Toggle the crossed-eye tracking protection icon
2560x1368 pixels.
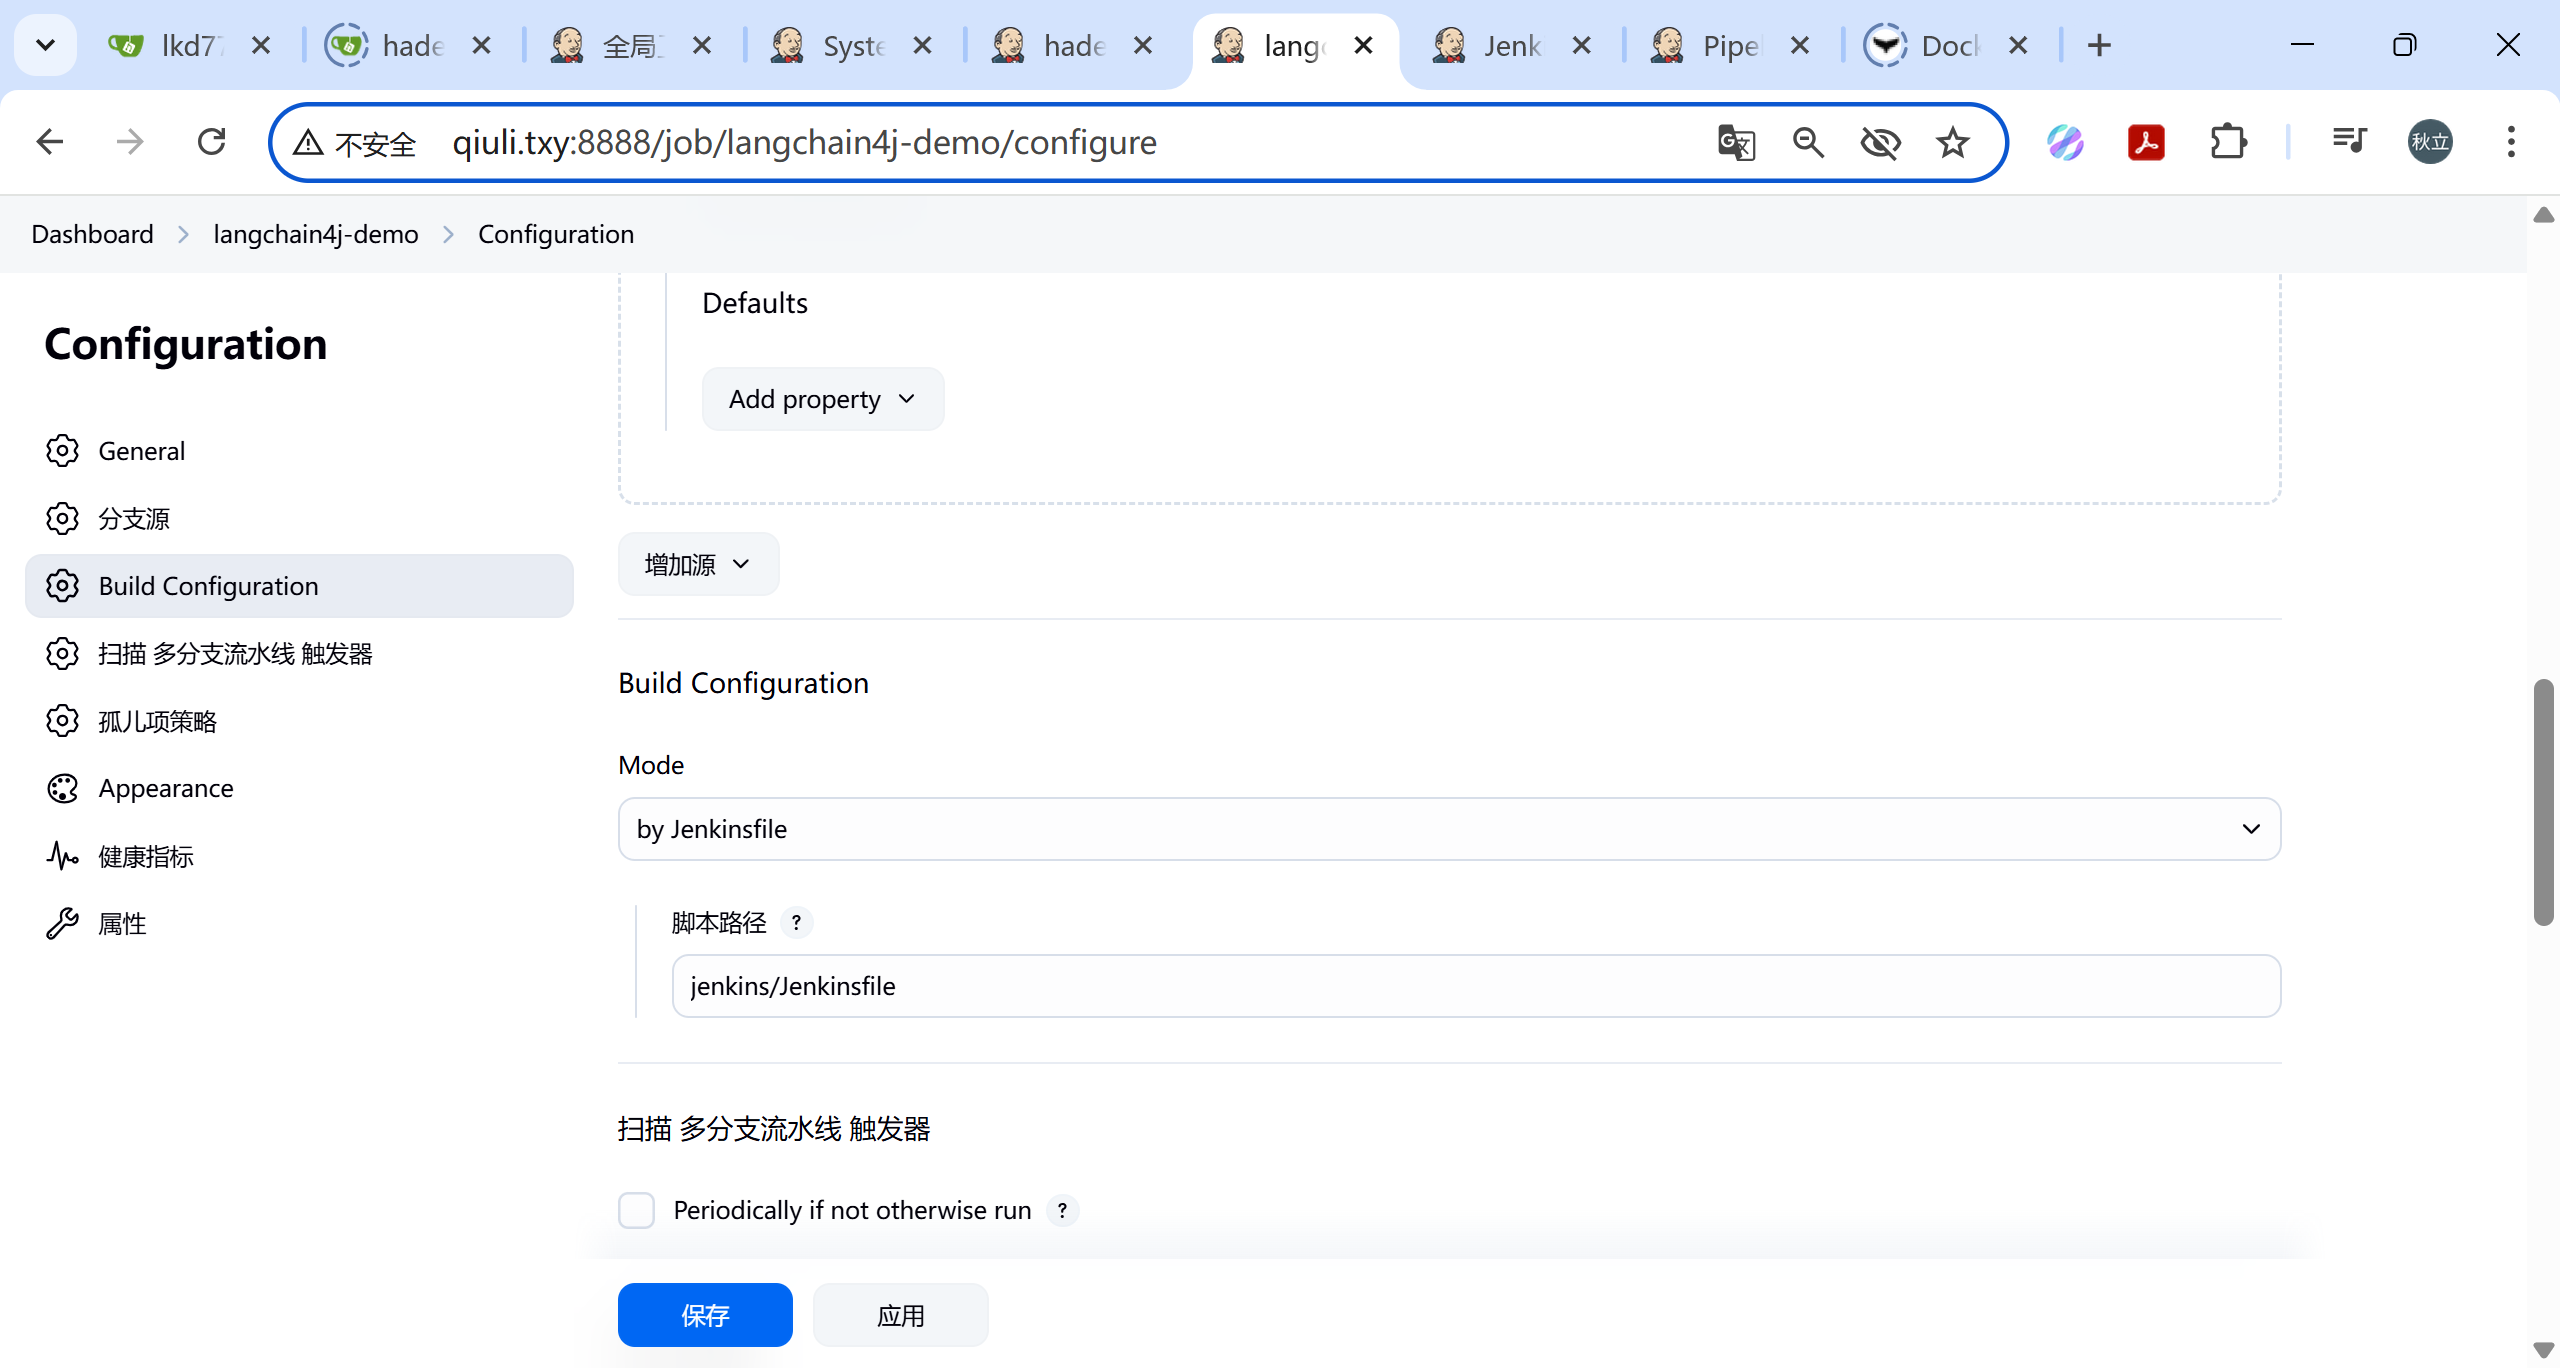[1880, 143]
